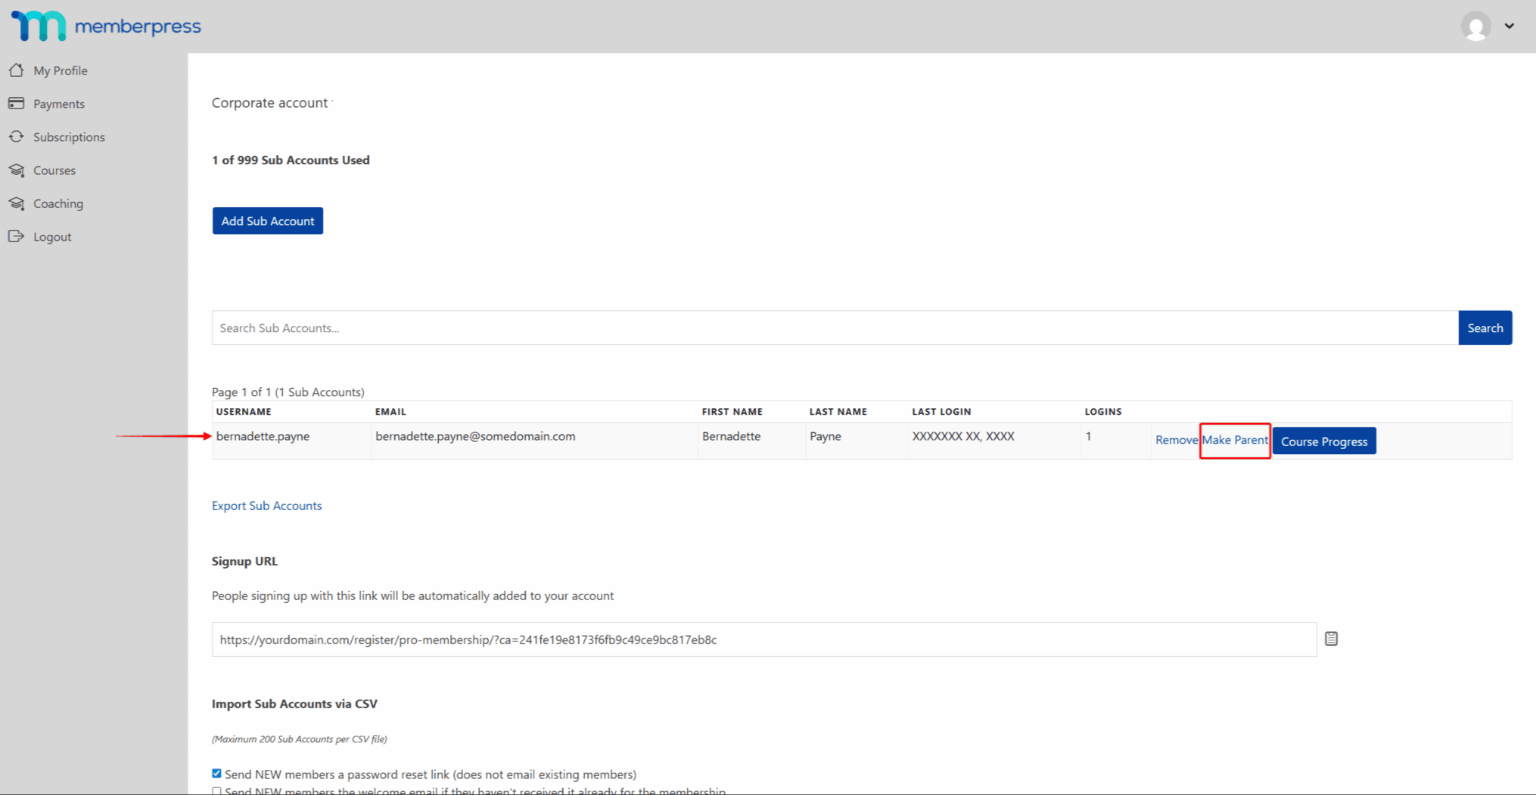Image resolution: width=1536 pixels, height=795 pixels.
Task: Open the account dropdown arrow top right
Action: click(x=1511, y=27)
